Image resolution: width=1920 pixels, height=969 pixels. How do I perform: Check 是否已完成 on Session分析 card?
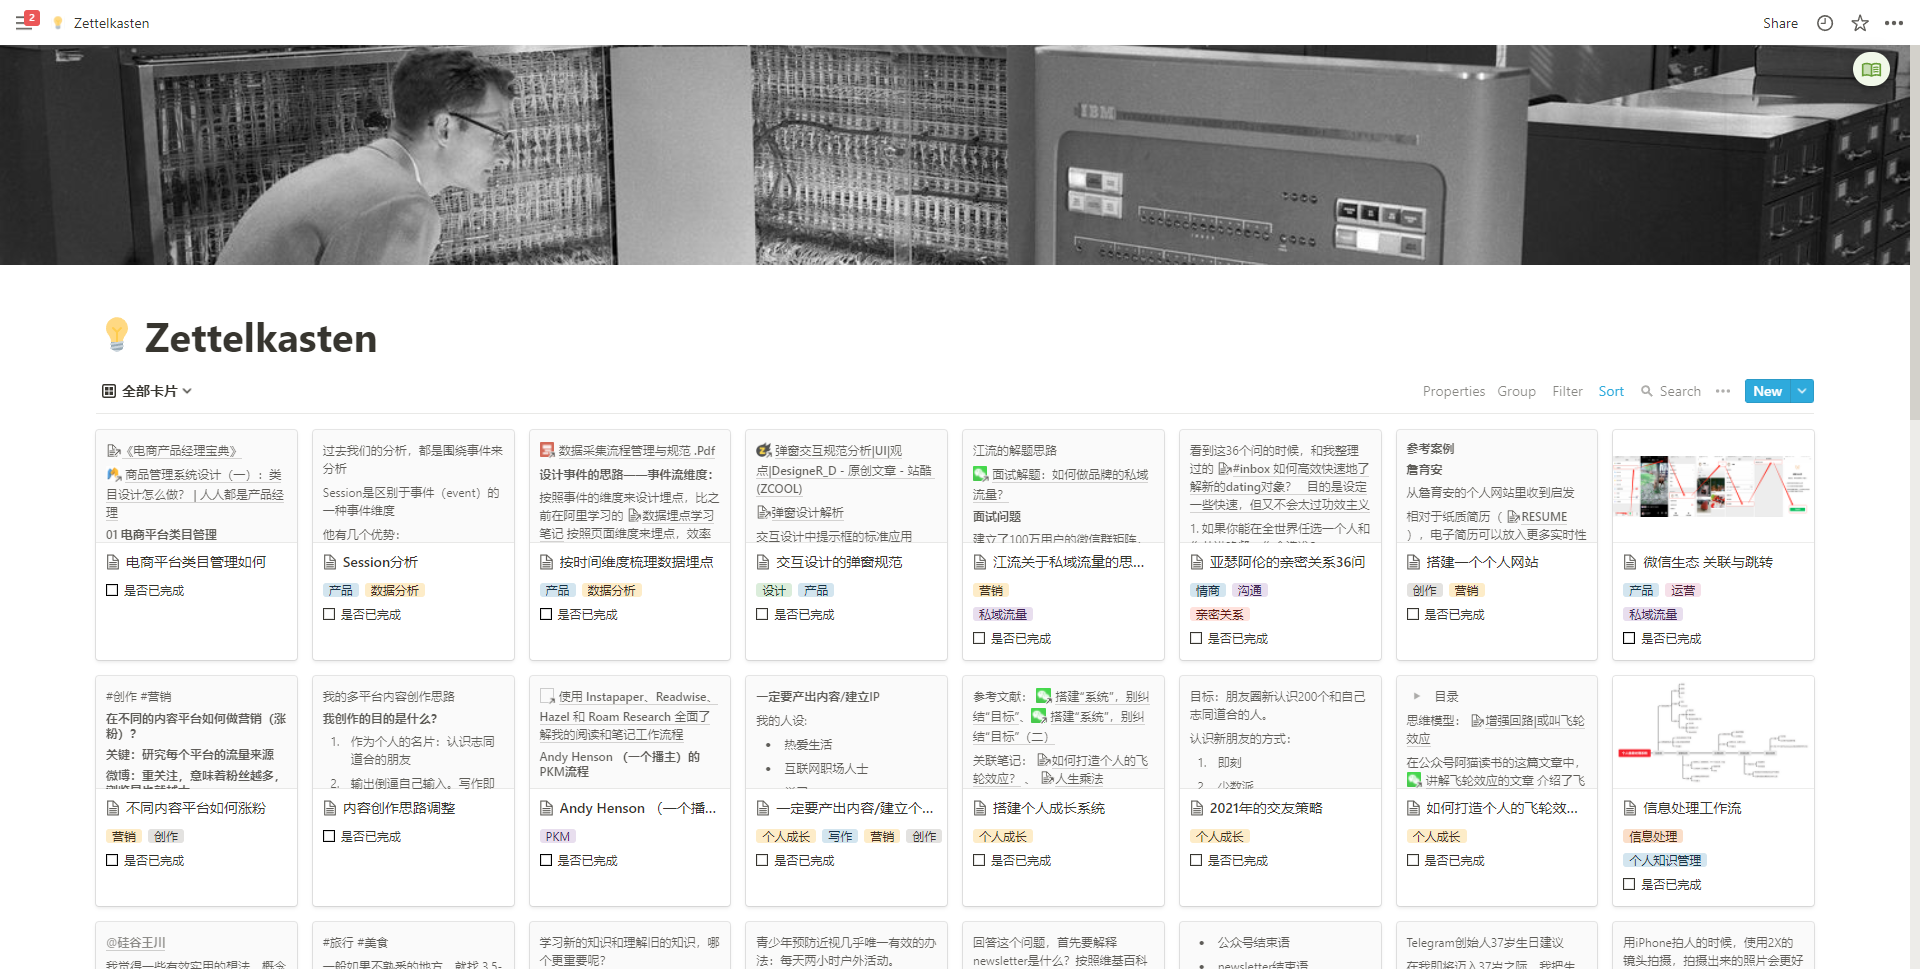(x=329, y=614)
